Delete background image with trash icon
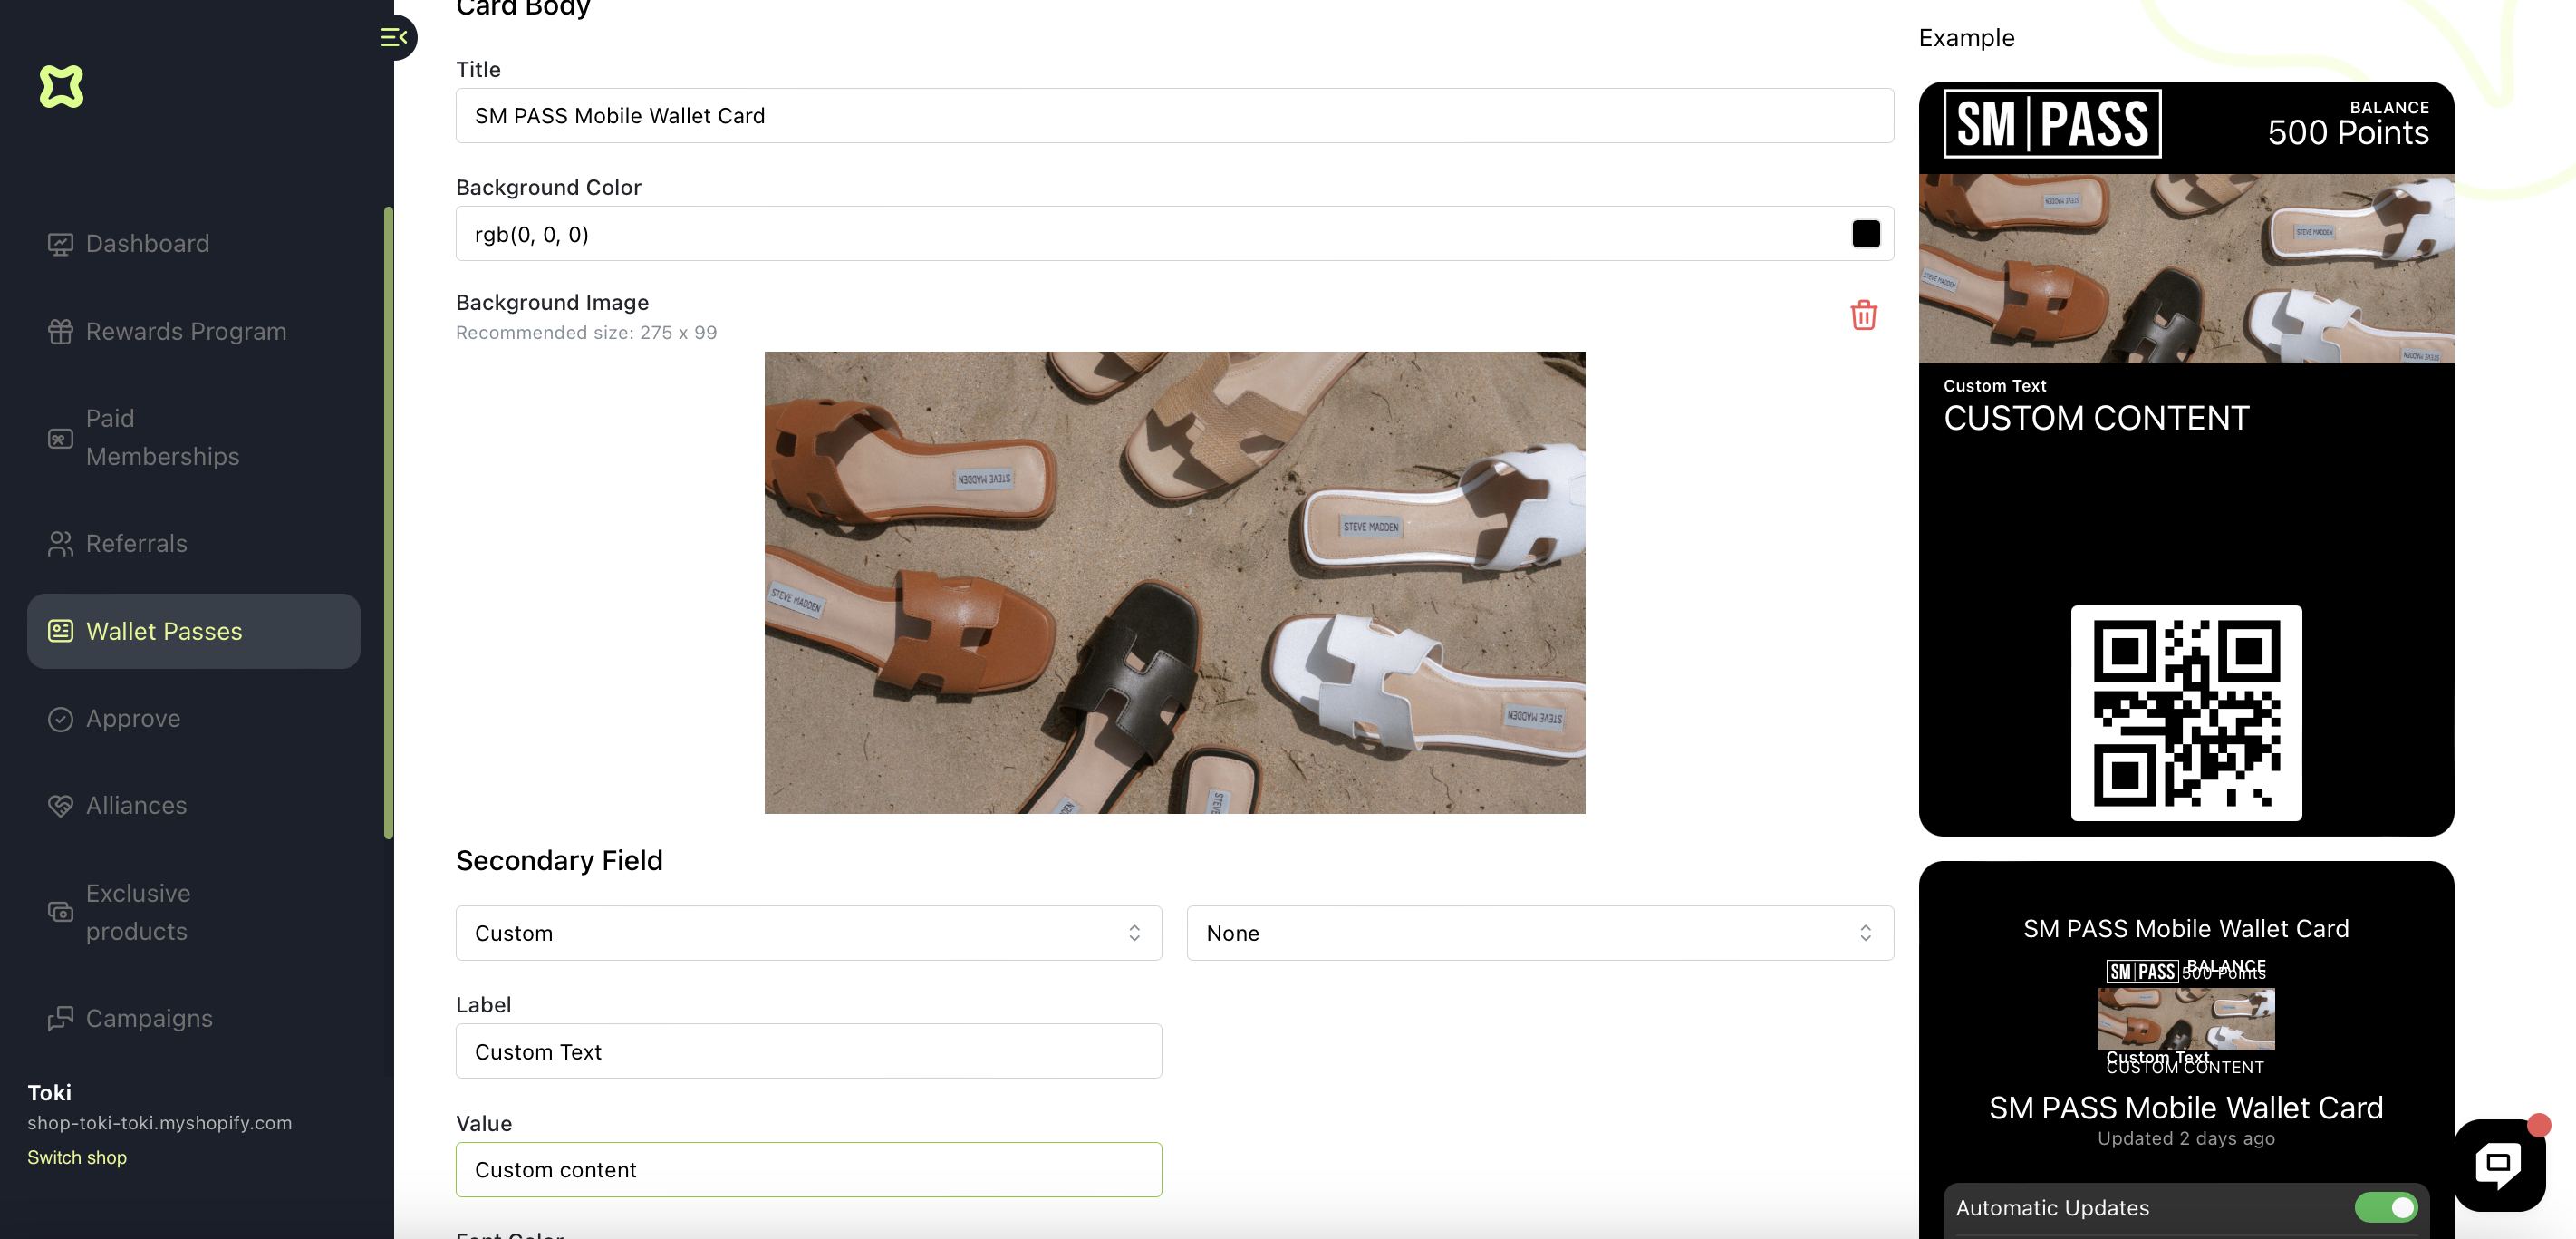 pyautogui.click(x=1863, y=315)
